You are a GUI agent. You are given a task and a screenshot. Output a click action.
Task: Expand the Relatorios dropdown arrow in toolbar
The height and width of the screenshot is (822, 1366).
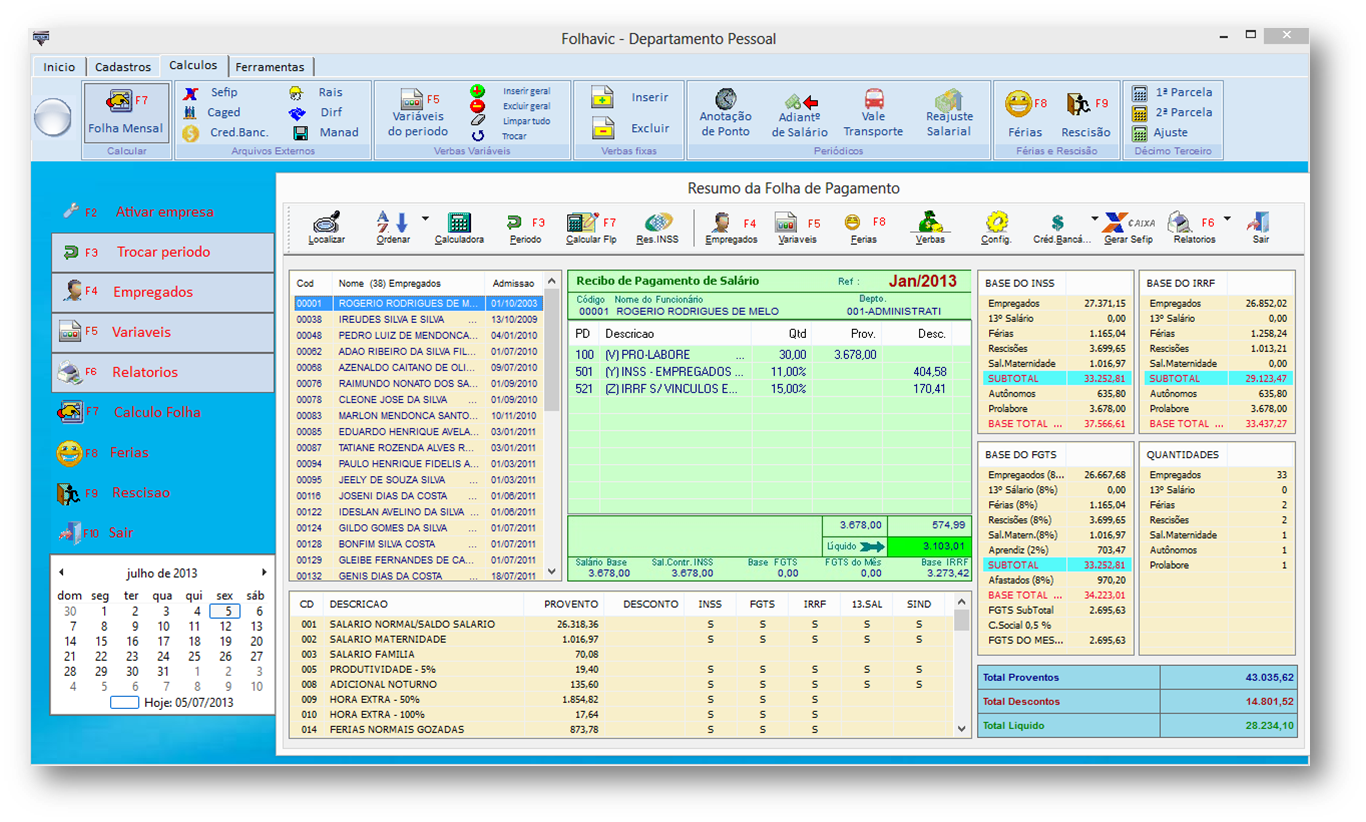tap(1227, 218)
